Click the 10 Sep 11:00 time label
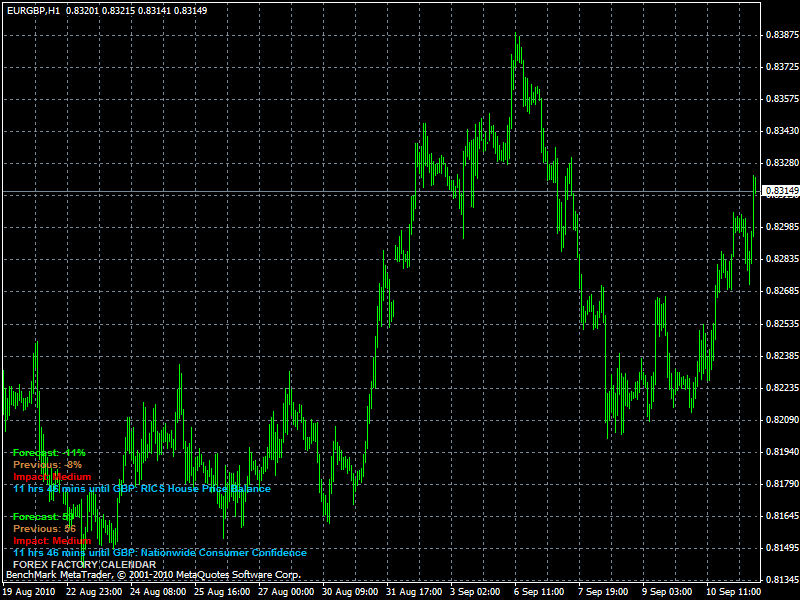Viewport: 800px width, 600px height. pos(733,592)
